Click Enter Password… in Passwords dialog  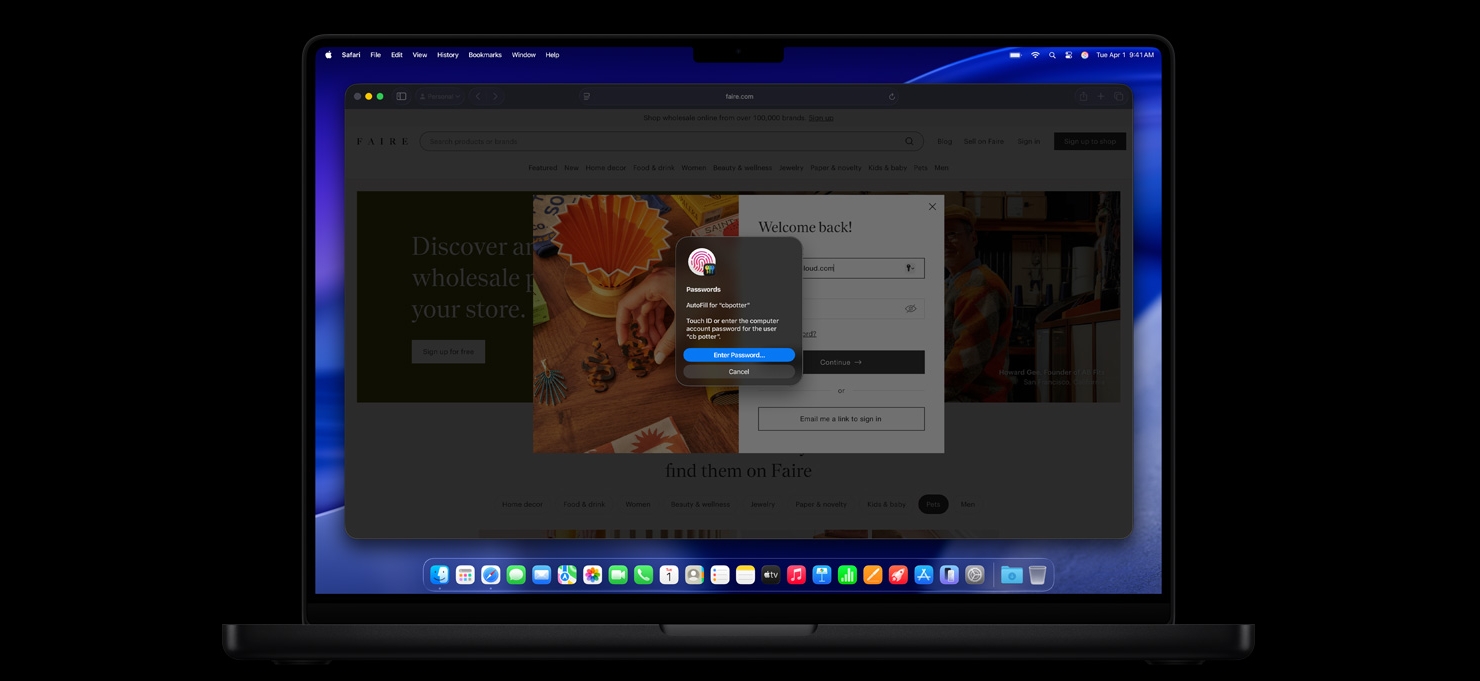739,355
